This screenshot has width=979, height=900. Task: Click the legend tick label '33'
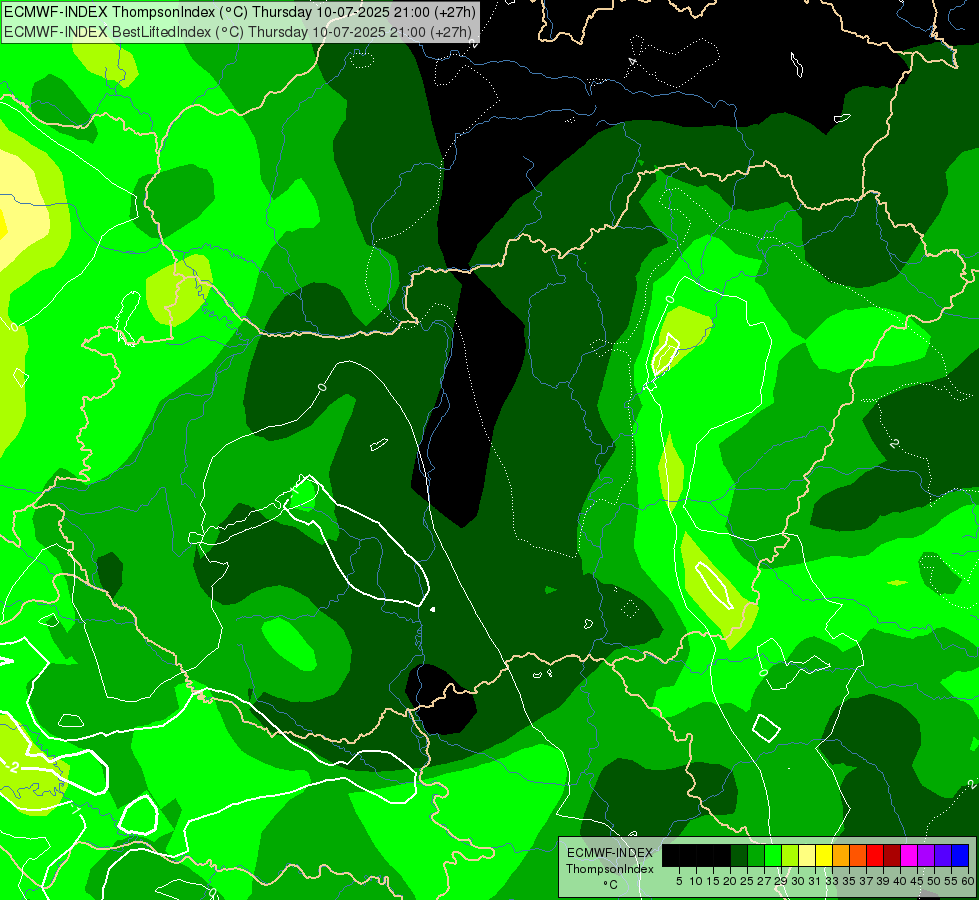point(832,881)
